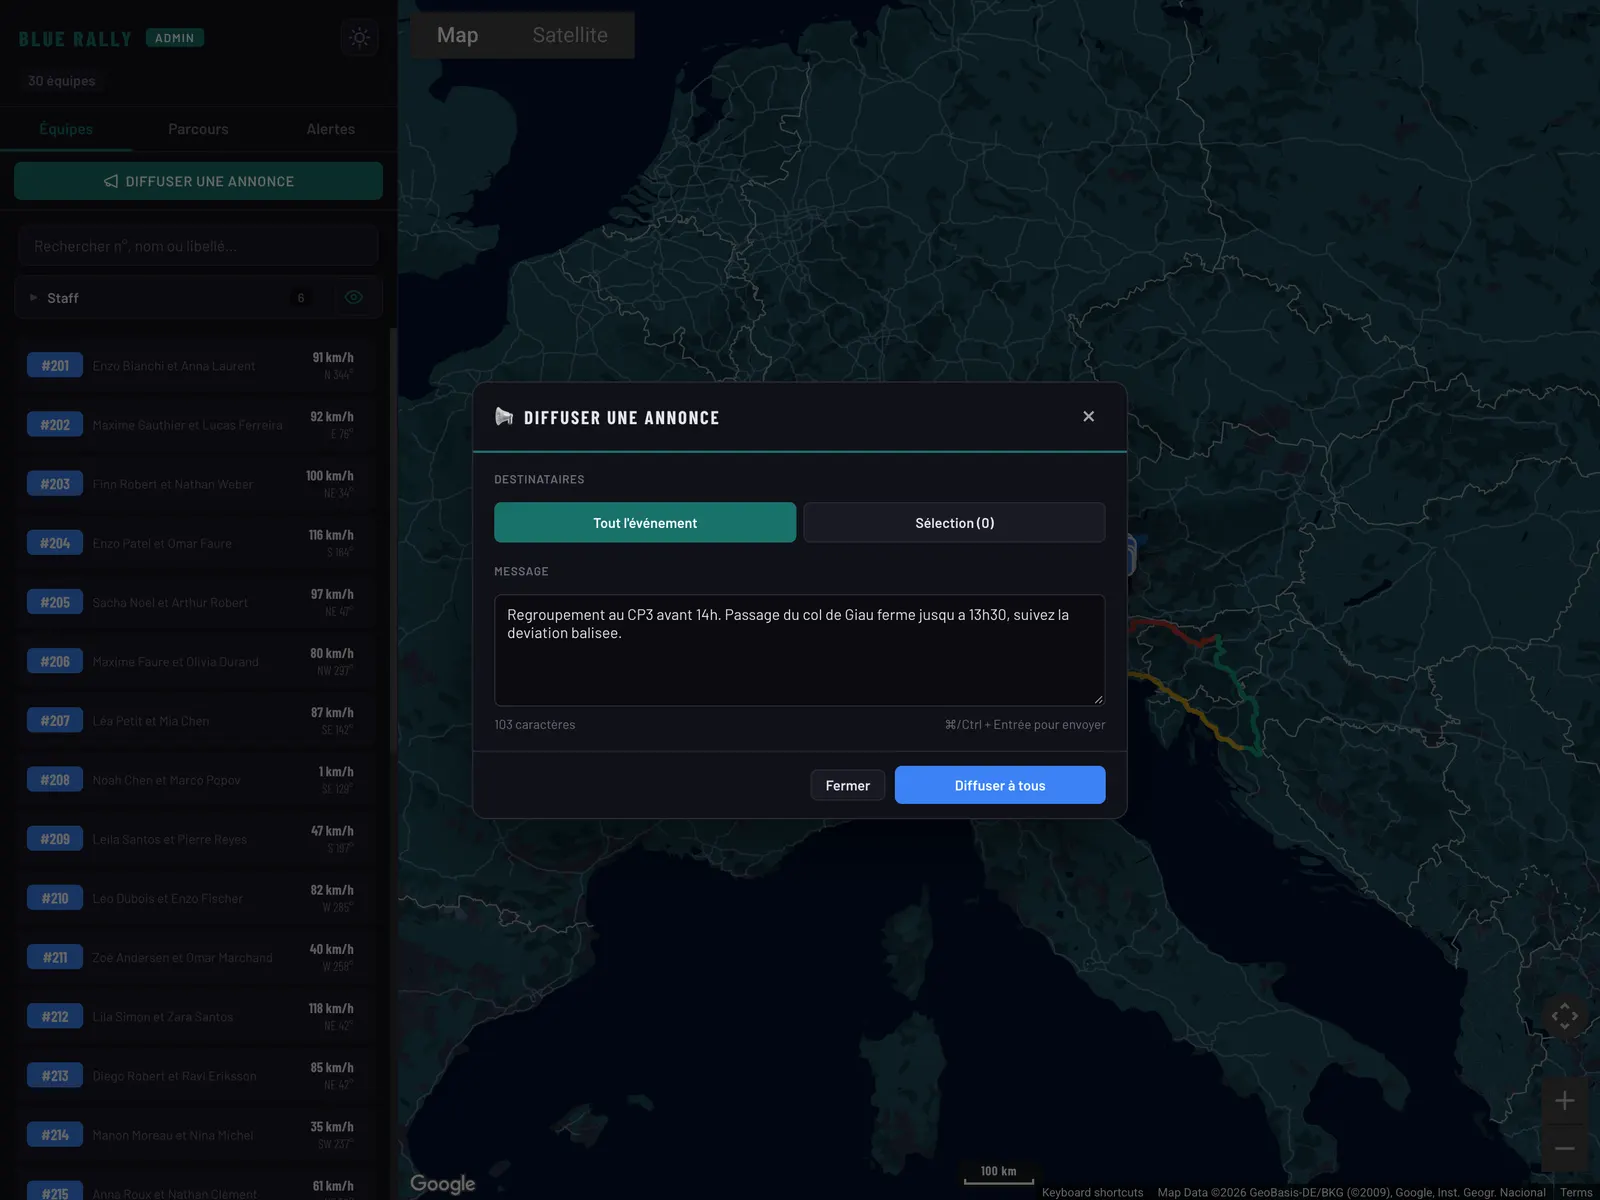Toggle light/dark theme sun icon
This screenshot has height=1200, width=1600.
[x=360, y=38]
